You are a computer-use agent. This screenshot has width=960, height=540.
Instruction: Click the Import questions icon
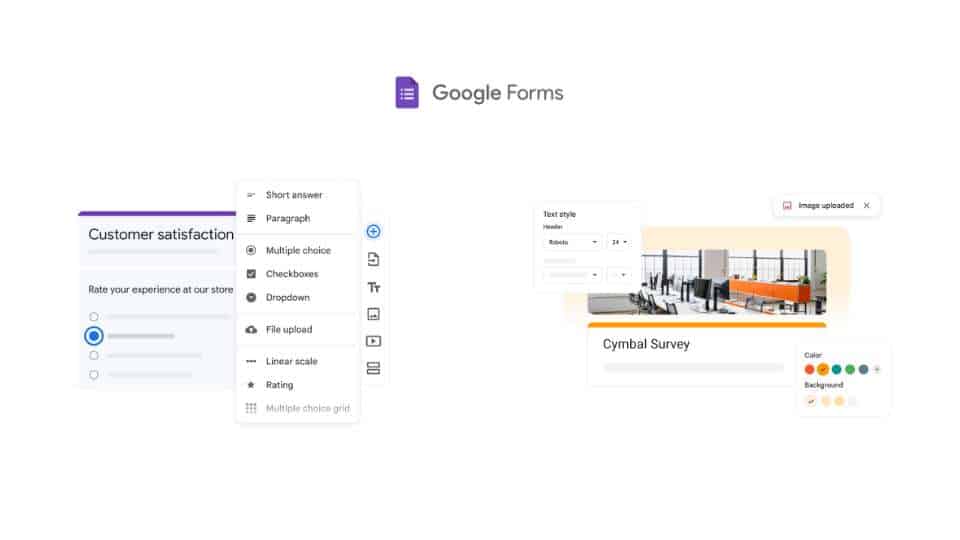click(x=373, y=259)
